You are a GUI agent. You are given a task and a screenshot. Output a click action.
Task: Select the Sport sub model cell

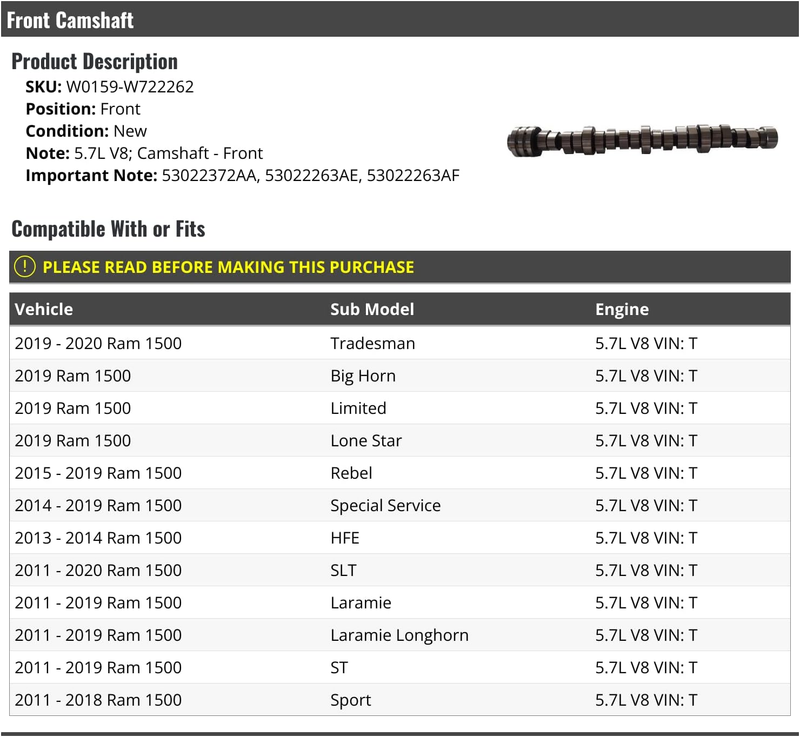click(351, 700)
